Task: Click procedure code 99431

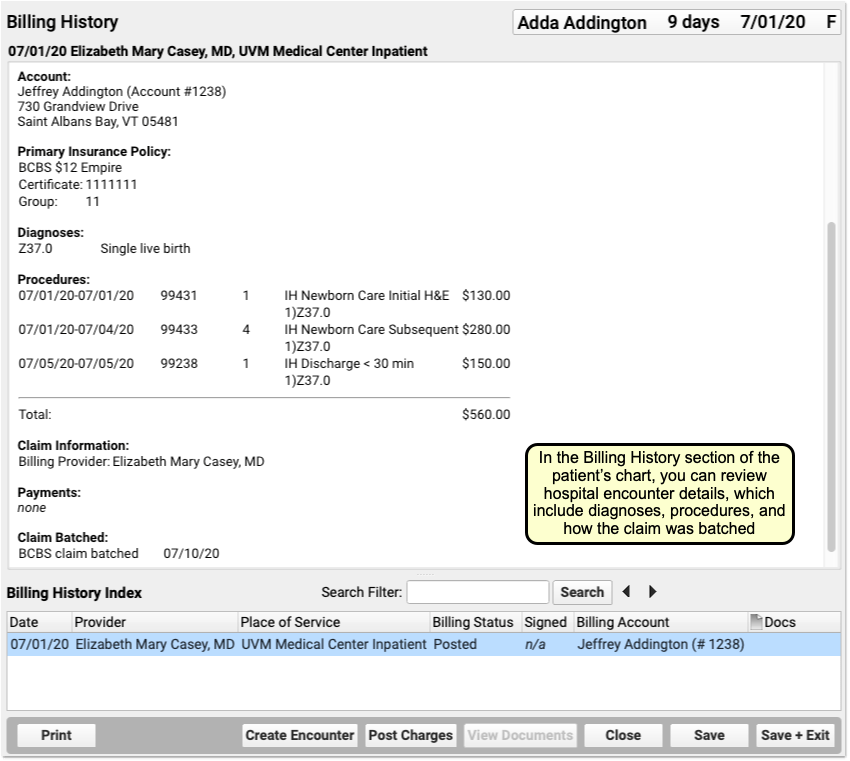Action: pyautogui.click(x=179, y=295)
